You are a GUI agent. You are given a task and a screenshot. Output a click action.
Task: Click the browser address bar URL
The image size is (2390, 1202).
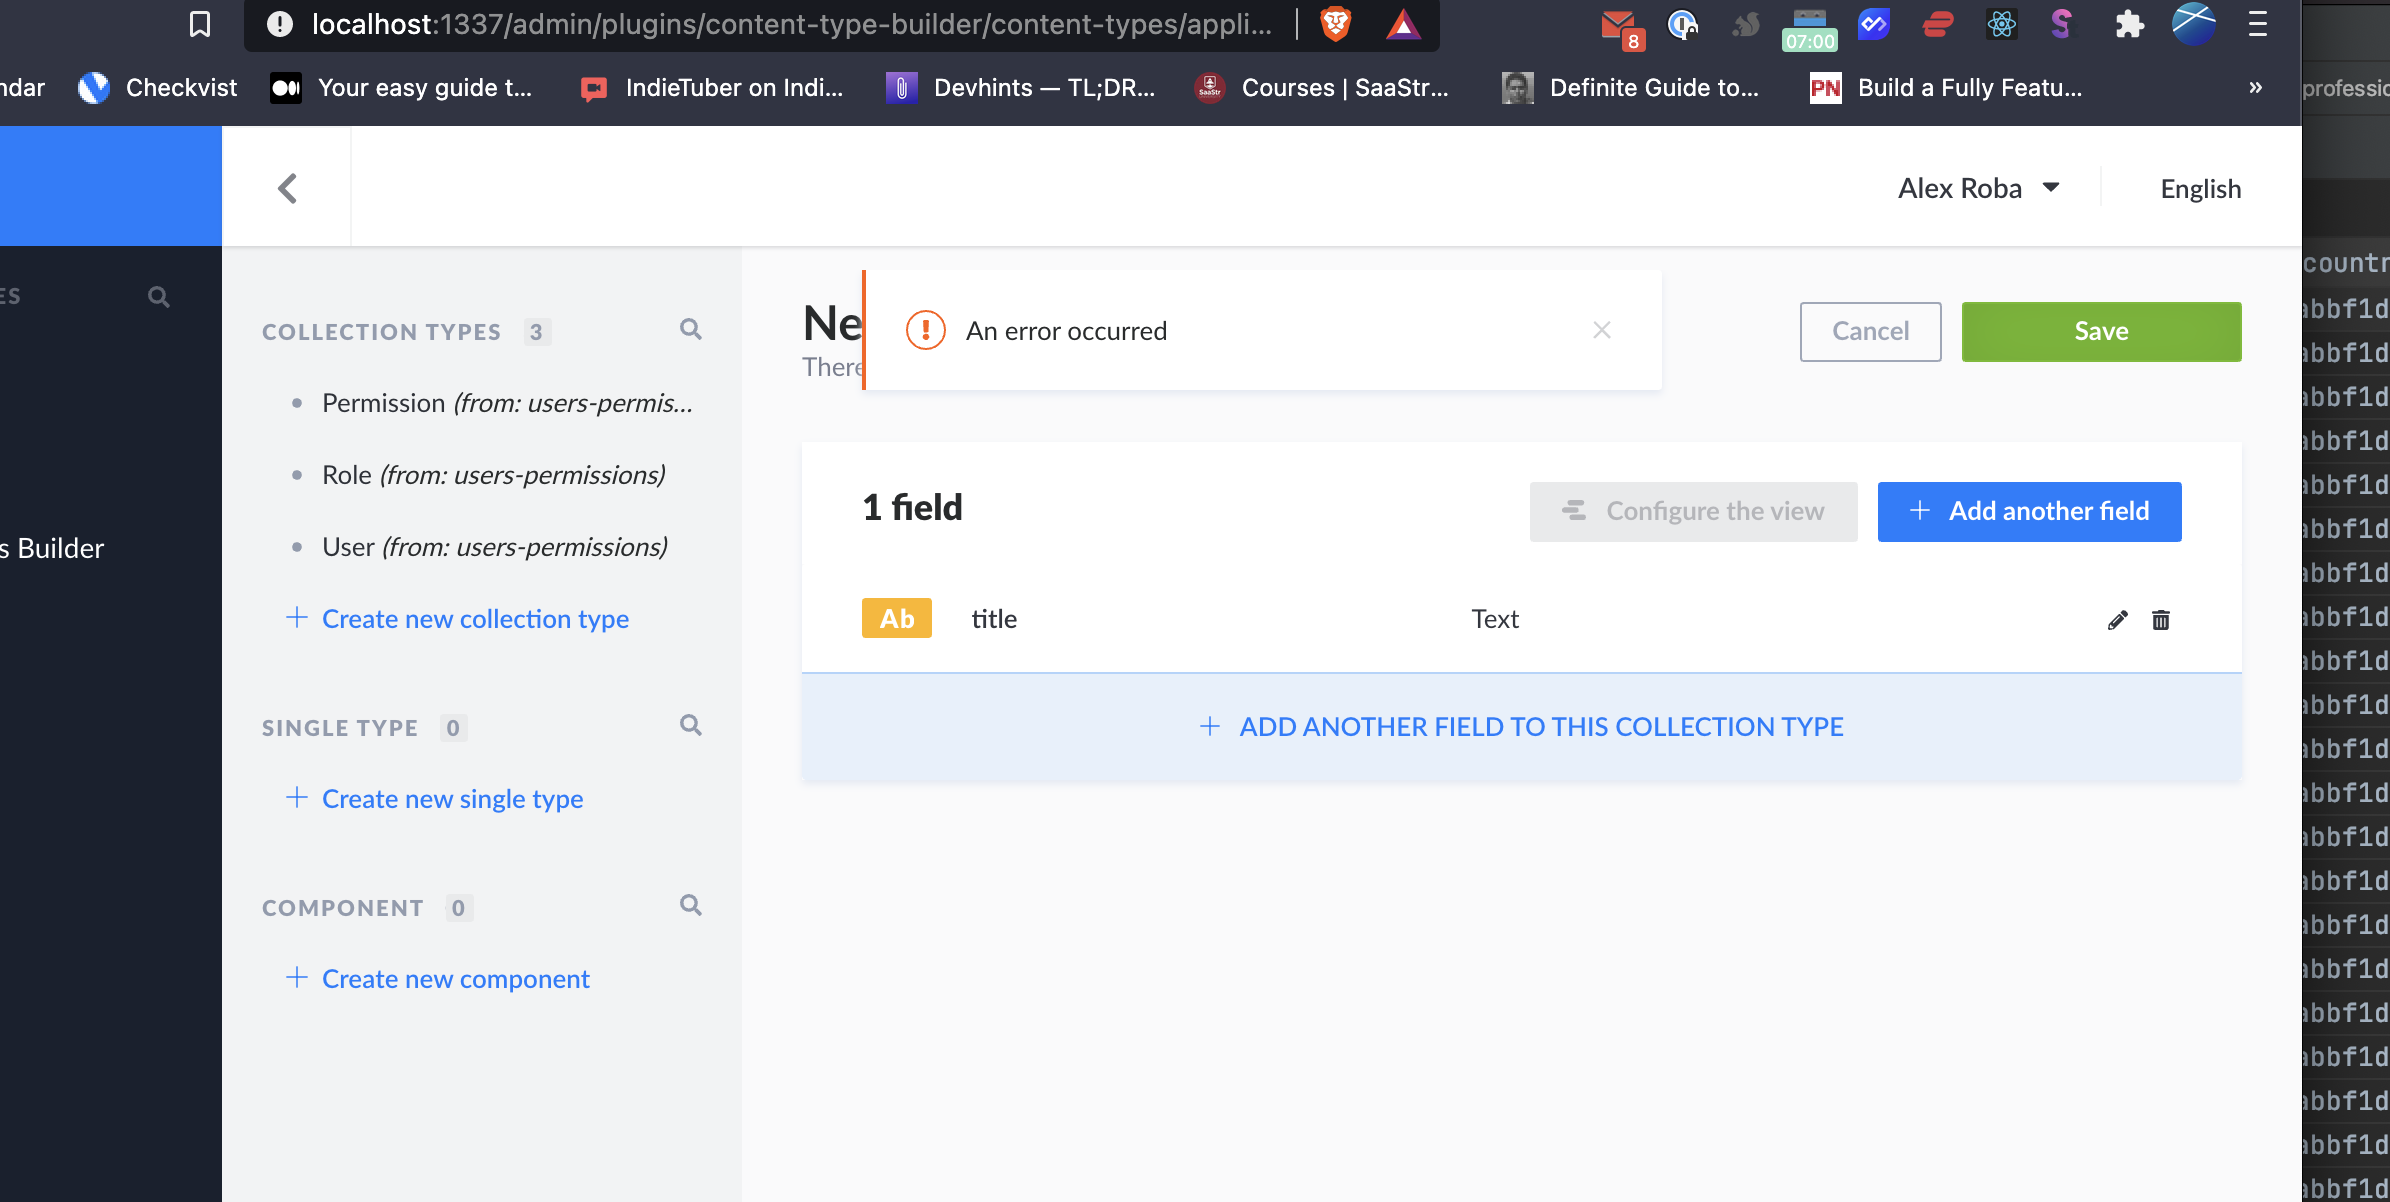pyautogui.click(x=792, y=24)
